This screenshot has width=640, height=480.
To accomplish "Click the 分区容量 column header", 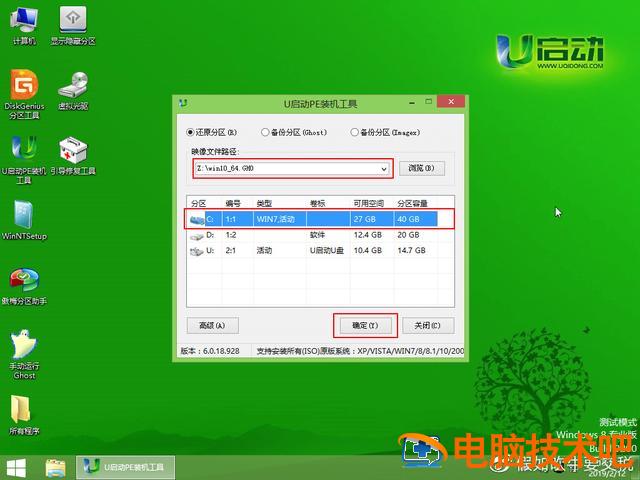I will pyautogui.click(x=412, y=203).
